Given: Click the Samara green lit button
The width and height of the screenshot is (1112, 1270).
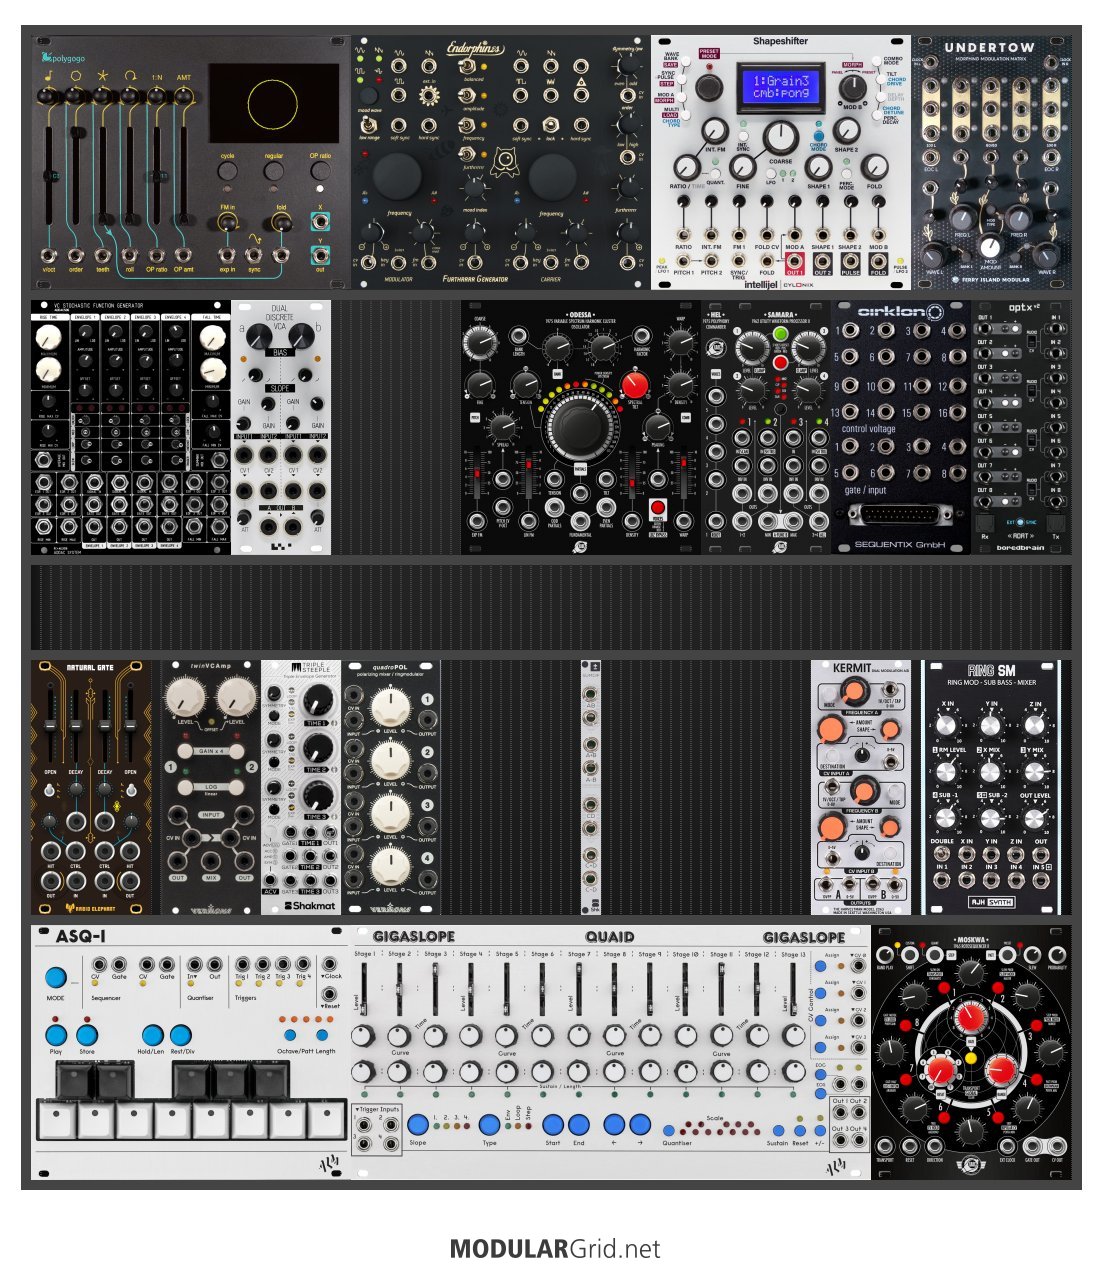Looking at the screenshot, I should [780, 332].
